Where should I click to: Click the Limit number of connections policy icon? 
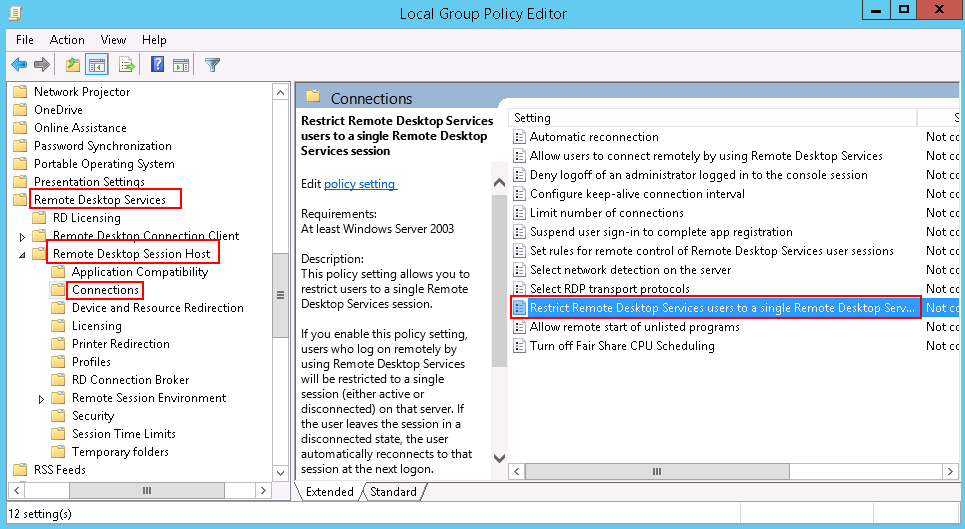tap(519, 213)
